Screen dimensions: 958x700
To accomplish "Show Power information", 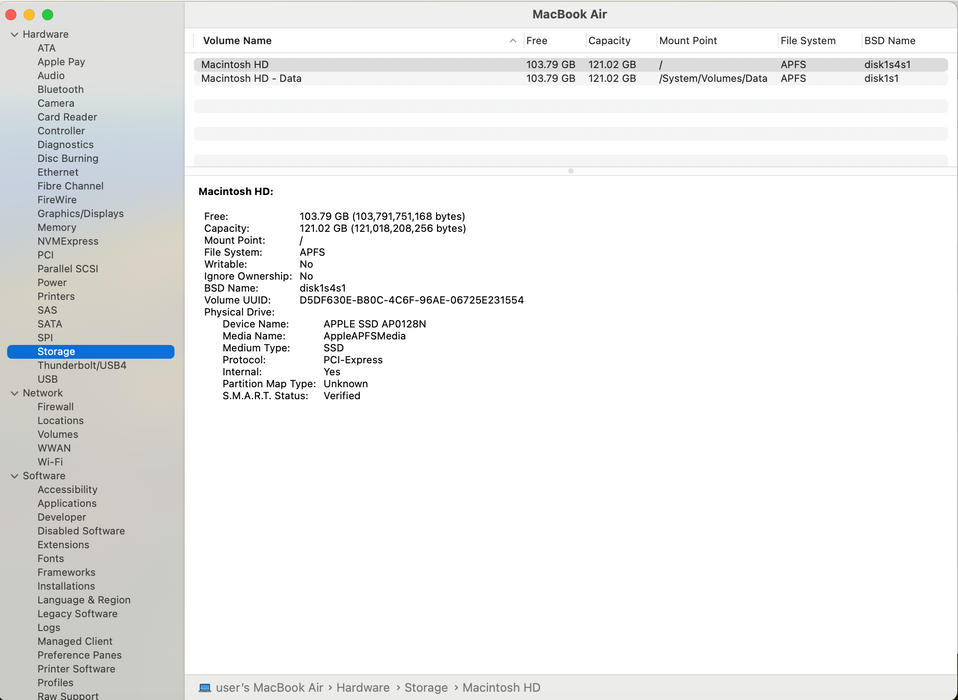I will [52, 283].
